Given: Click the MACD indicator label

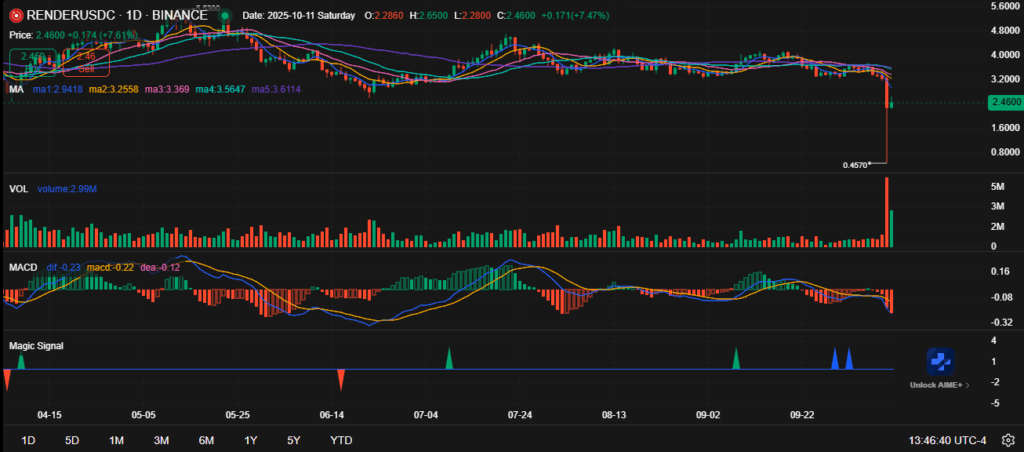Looking at the screenshot, I should click(x=21, y=268).
